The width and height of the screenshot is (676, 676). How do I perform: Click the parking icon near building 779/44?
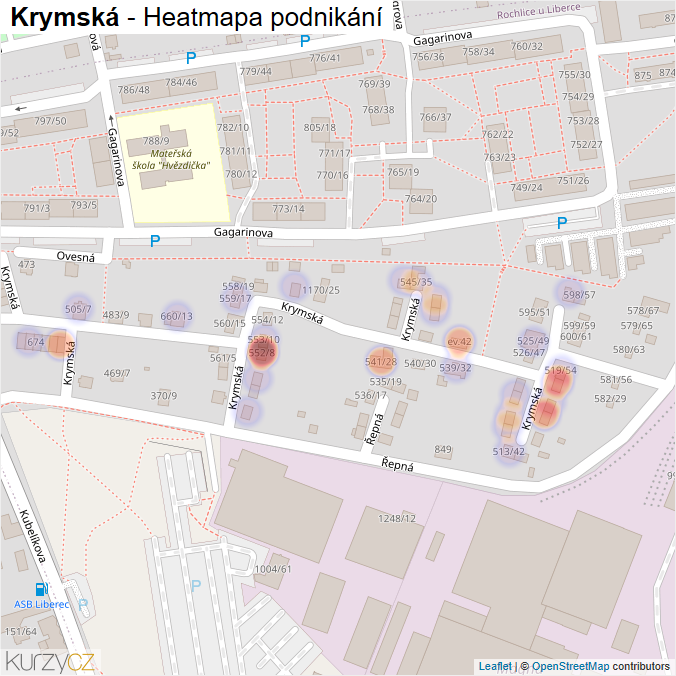coord(191,57)
